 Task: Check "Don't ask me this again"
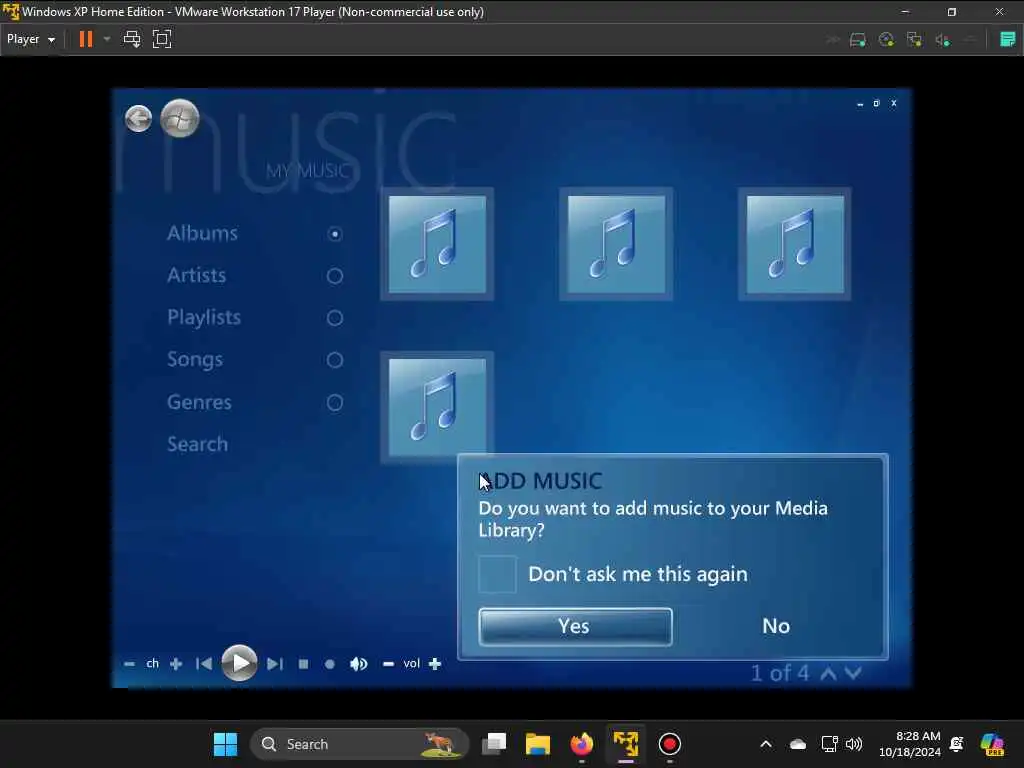tap(497, 574)
